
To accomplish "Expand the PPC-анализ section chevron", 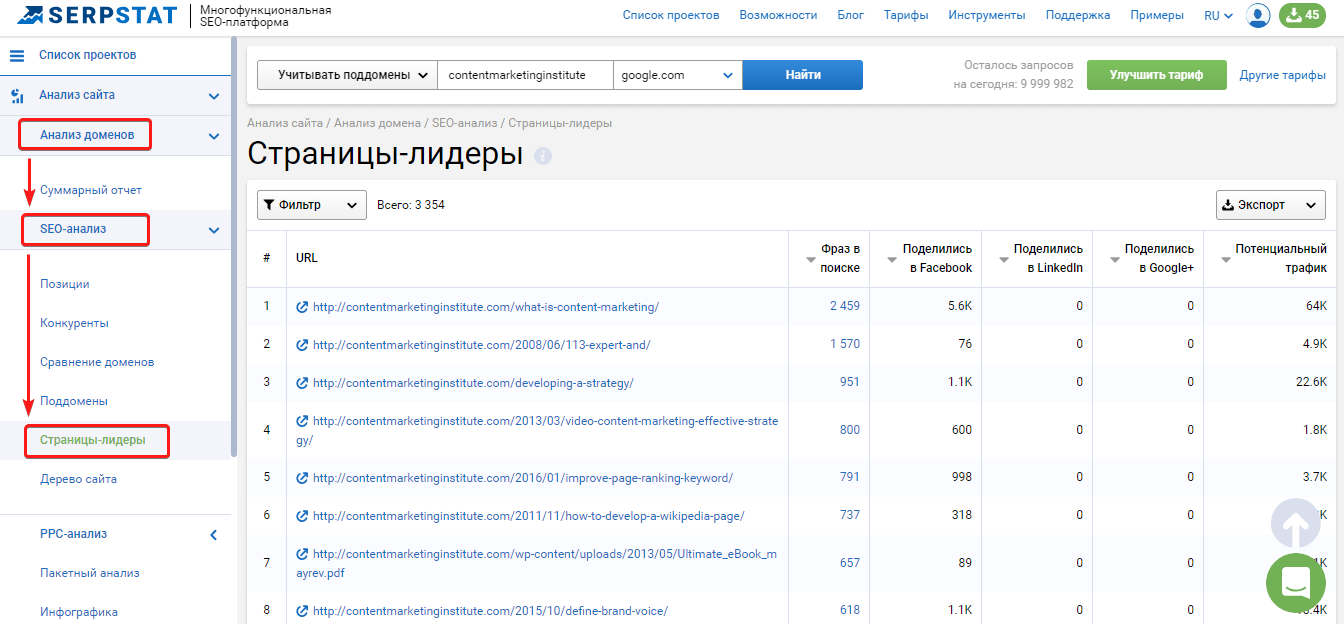I will point(213,535).
